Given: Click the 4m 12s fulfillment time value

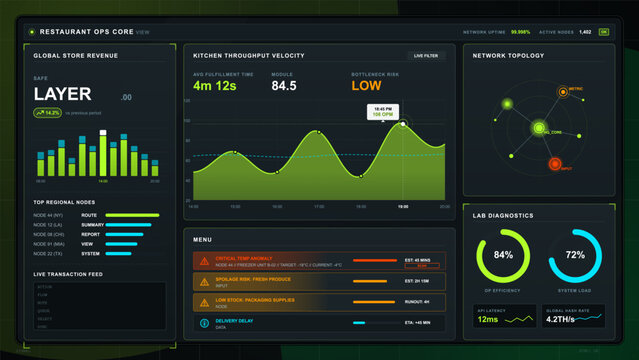Looking at the screenshot, I should click(x=215, y=86).
